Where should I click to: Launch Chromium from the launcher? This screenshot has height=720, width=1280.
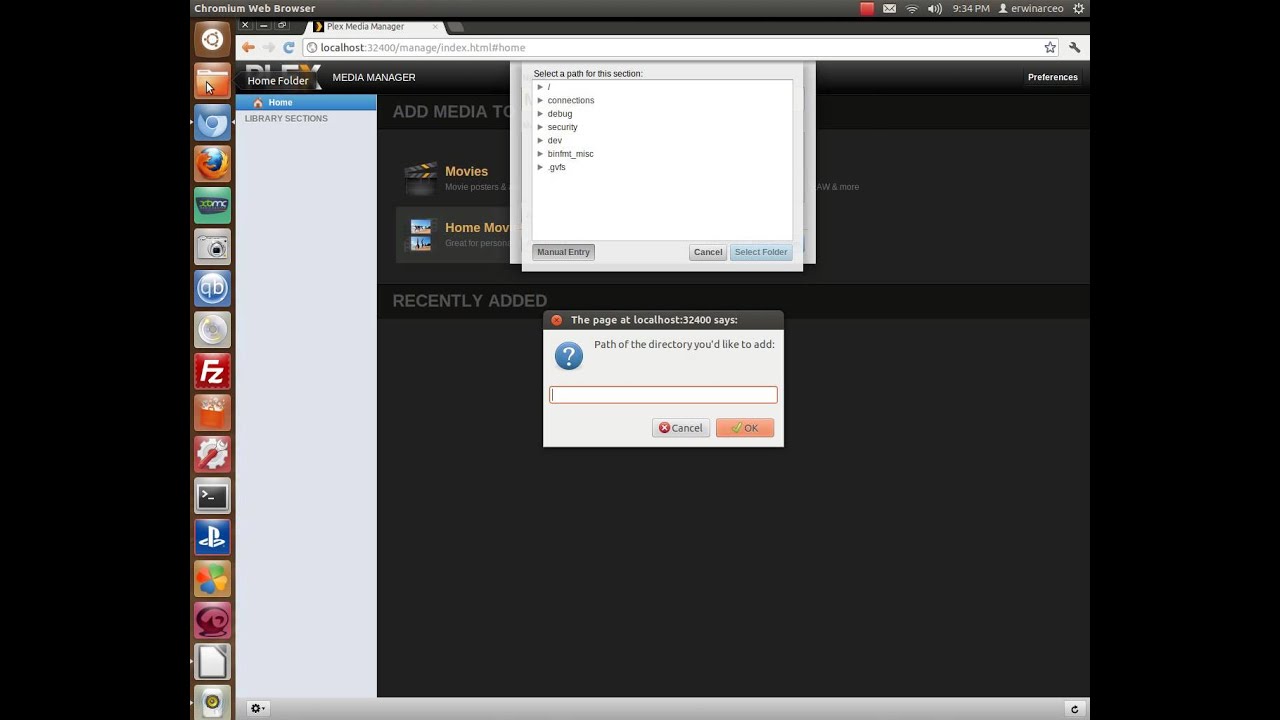212,123
